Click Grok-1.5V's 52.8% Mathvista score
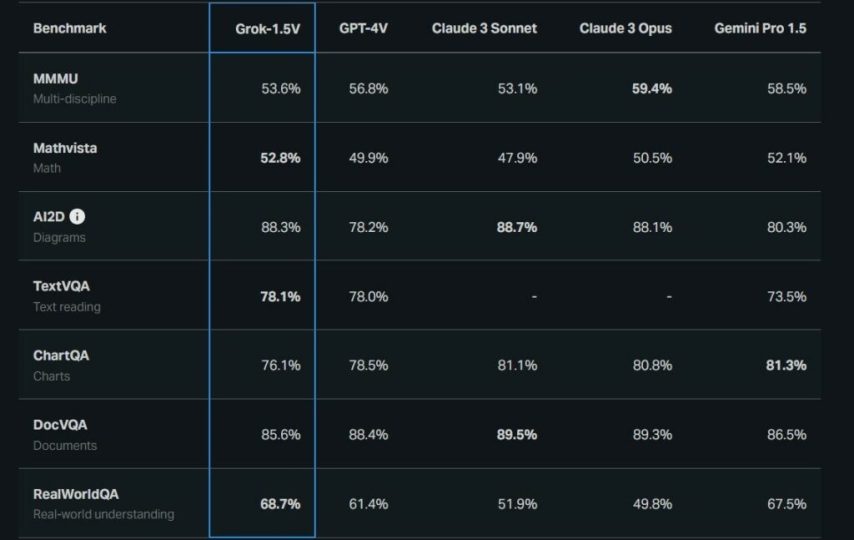This screenshot has width=854, height=540. coord(280,158)
